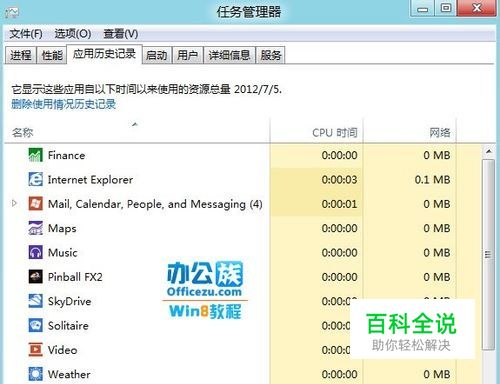The width and height of the screenshot is (500, 384).
Task: Sort by the 网络 column header
Action: point(410,131)
